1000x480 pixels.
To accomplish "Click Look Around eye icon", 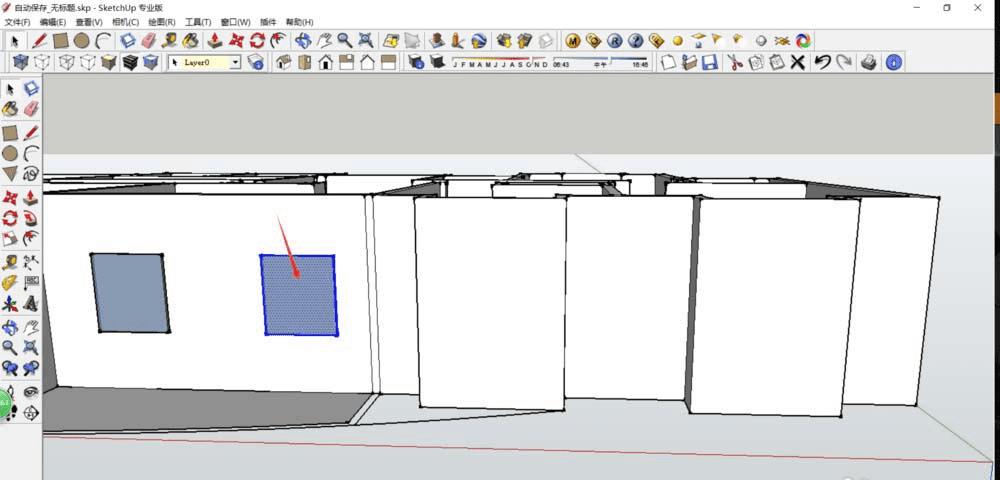I will (x=31, y=391).
